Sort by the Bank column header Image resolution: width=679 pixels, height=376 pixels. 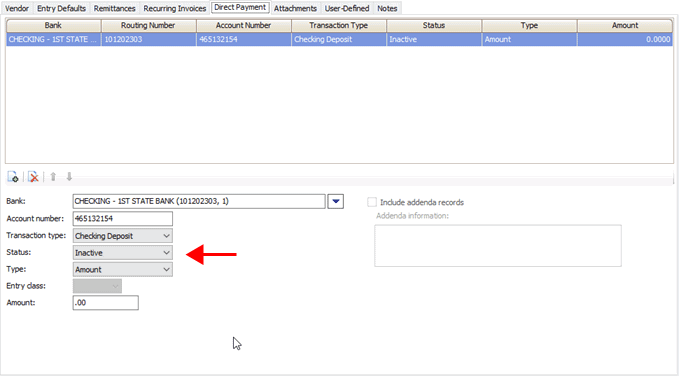click(x=53, y=25)
